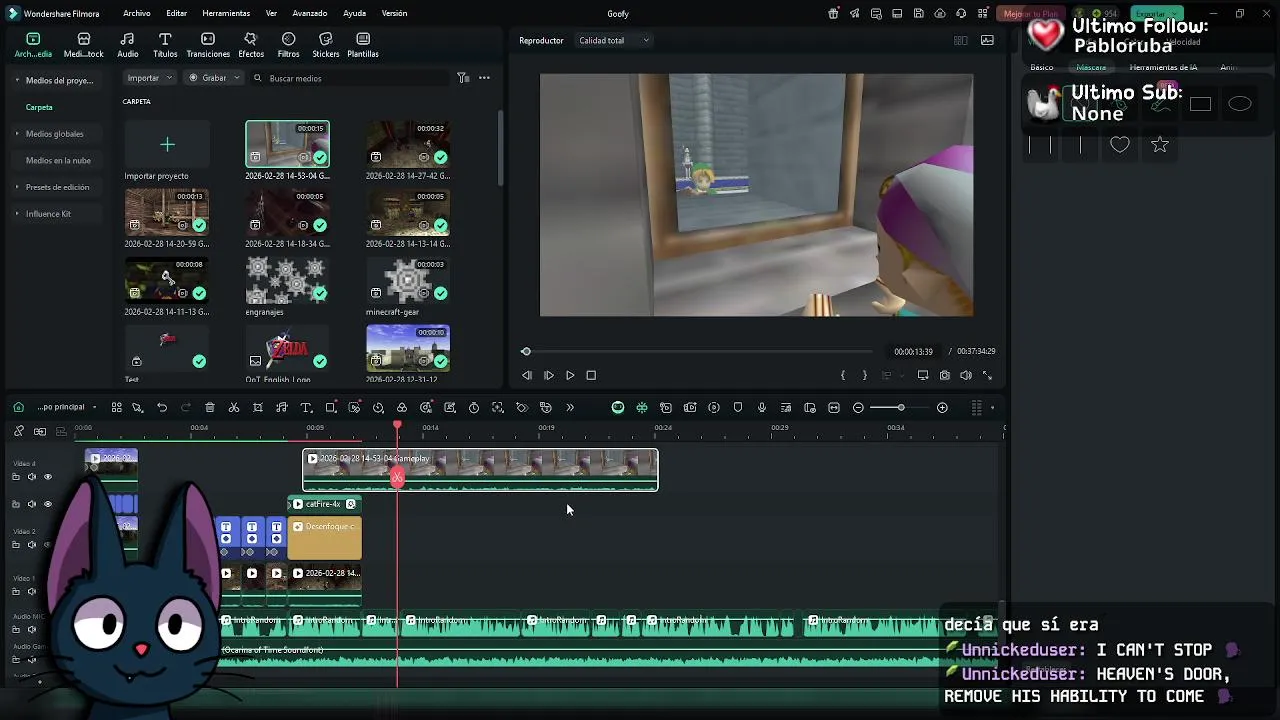Open the main timeline name dropdown
1280x720 pixels.
(x=66, y=407)
